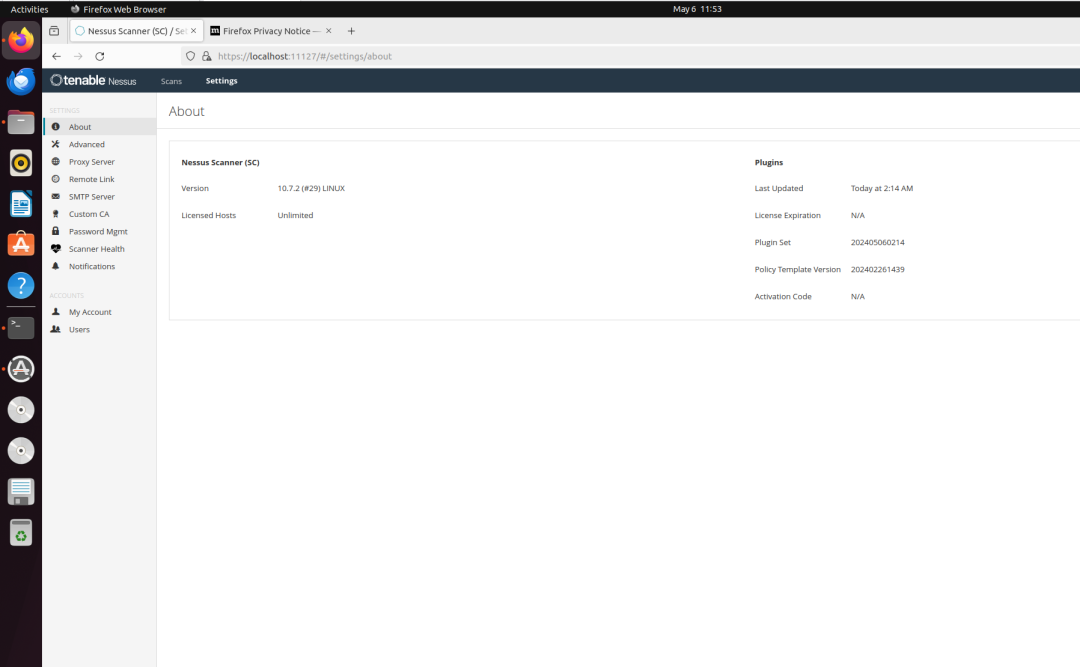Click Plugin Set value 202405060214
The image size is (1080, 667).
(878, 242)
